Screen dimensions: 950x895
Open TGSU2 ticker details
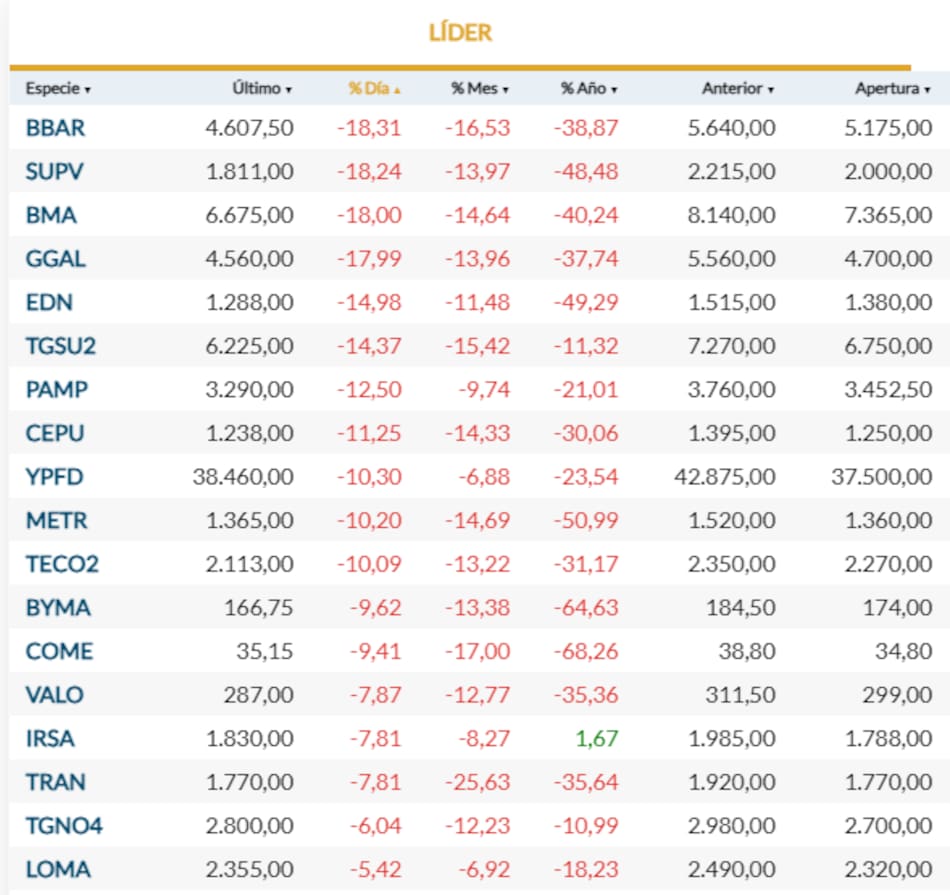[x=60, y=346]
